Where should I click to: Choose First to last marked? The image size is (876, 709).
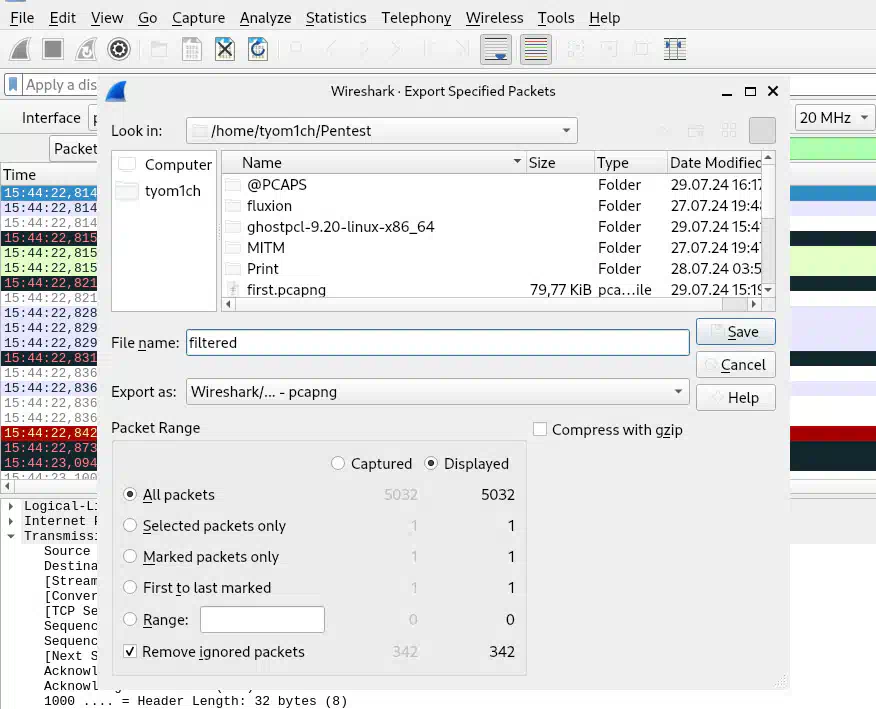[130, 588]
